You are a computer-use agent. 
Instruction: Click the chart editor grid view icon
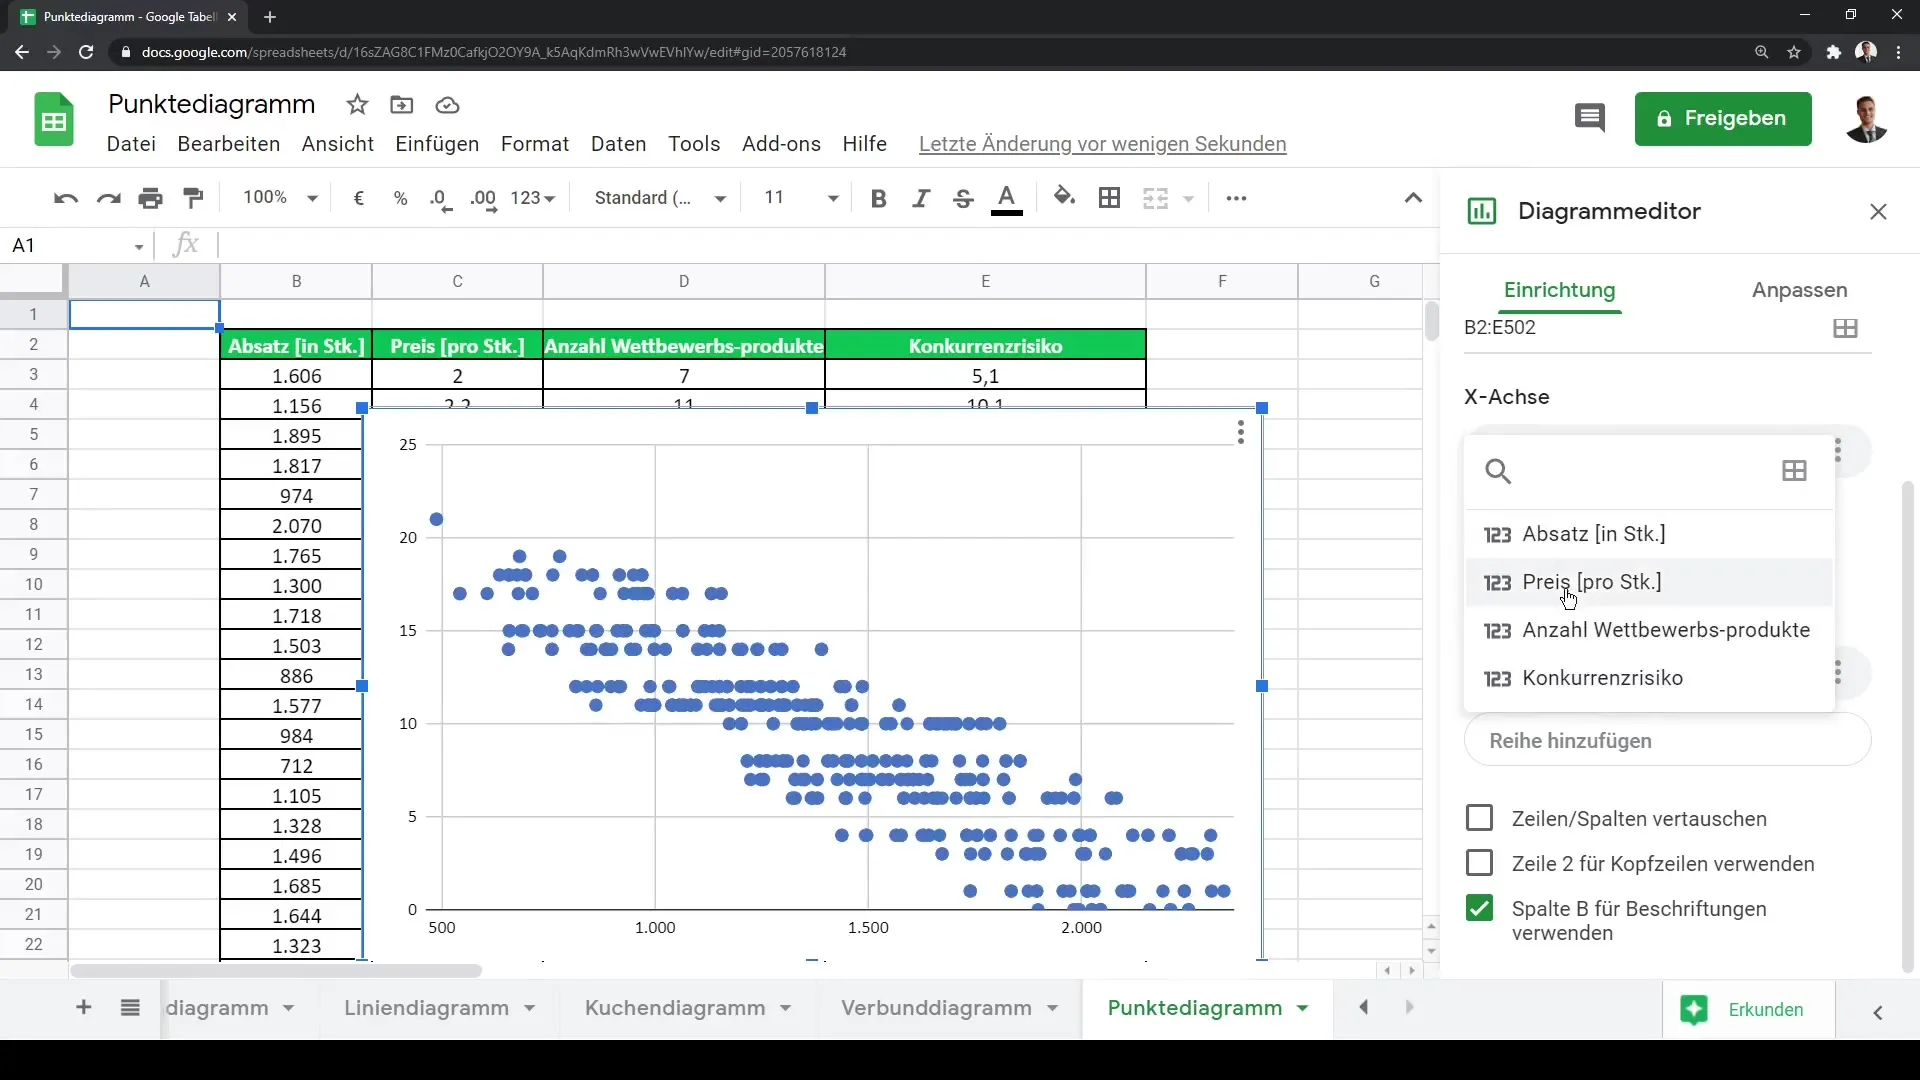tap(1844, 327)
